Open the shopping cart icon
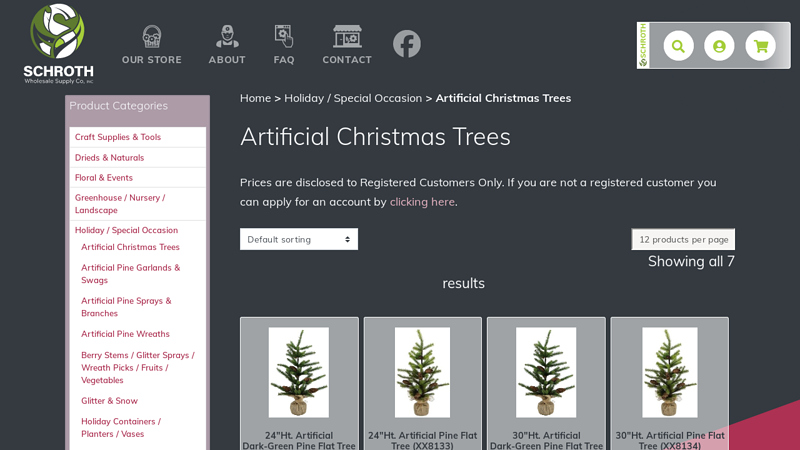 [760, 46]
